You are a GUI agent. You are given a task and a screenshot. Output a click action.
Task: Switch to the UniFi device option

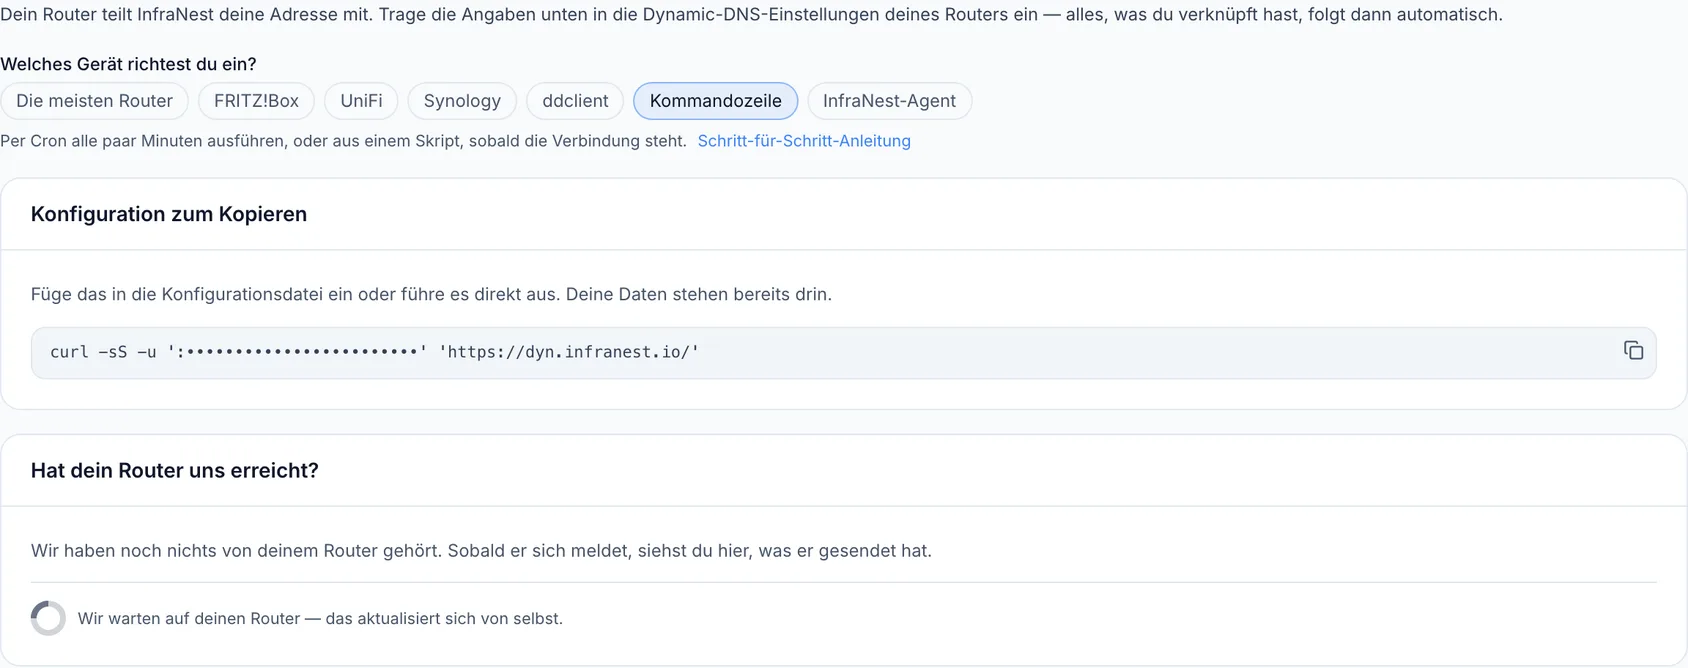(361, 101)
